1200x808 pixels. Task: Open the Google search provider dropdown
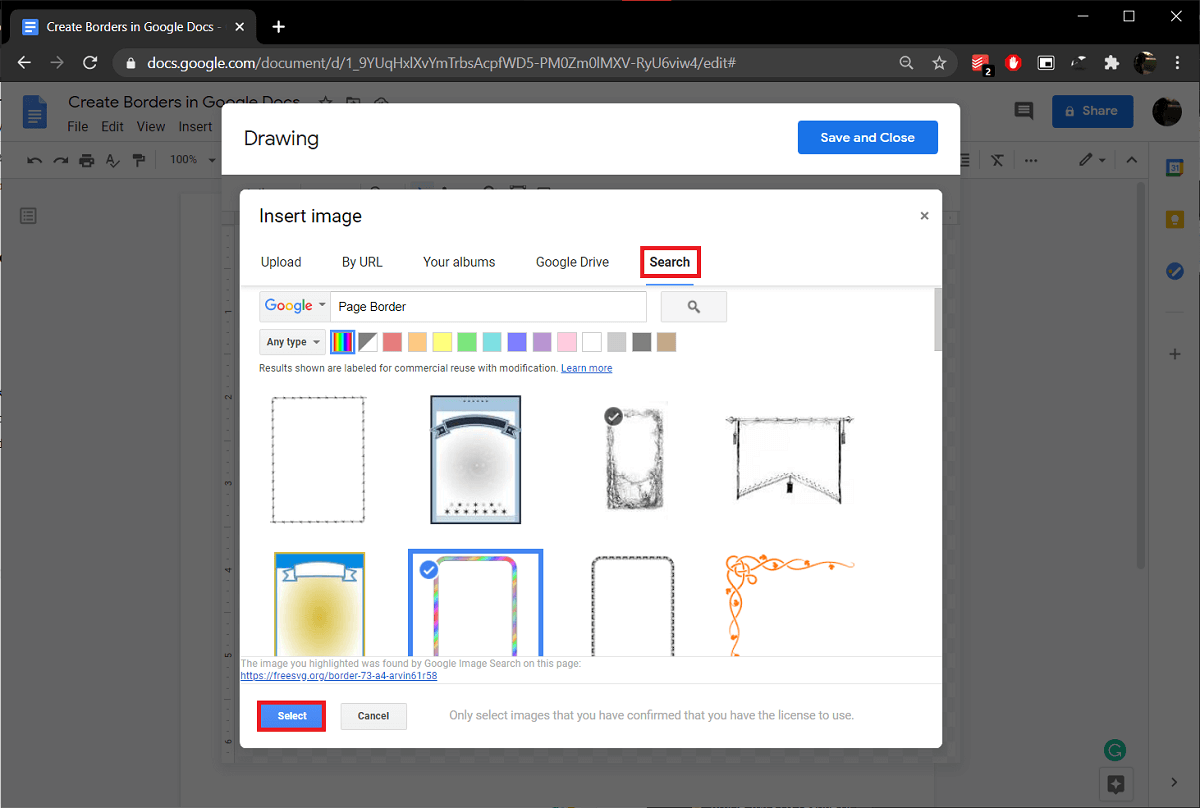pyautogui.click(x=295, y=306)
